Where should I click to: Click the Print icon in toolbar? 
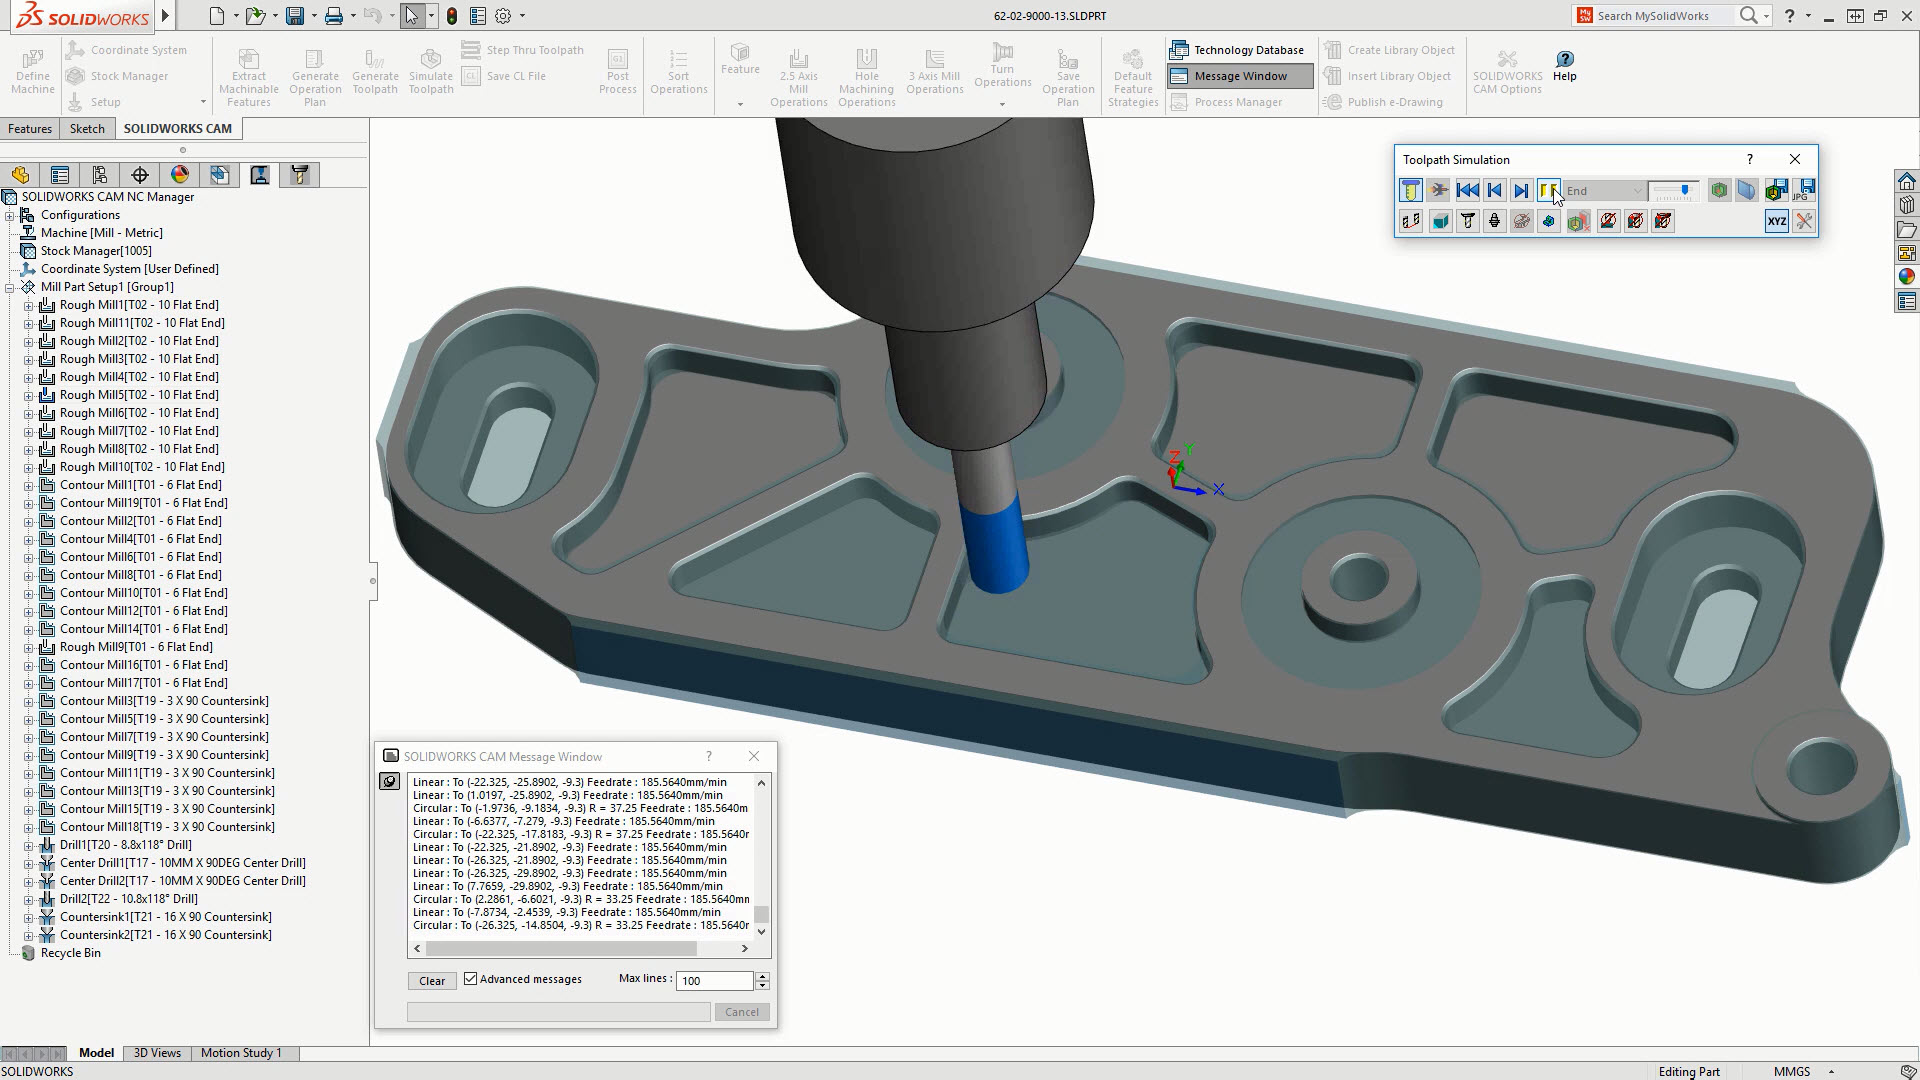coord(334,16)
